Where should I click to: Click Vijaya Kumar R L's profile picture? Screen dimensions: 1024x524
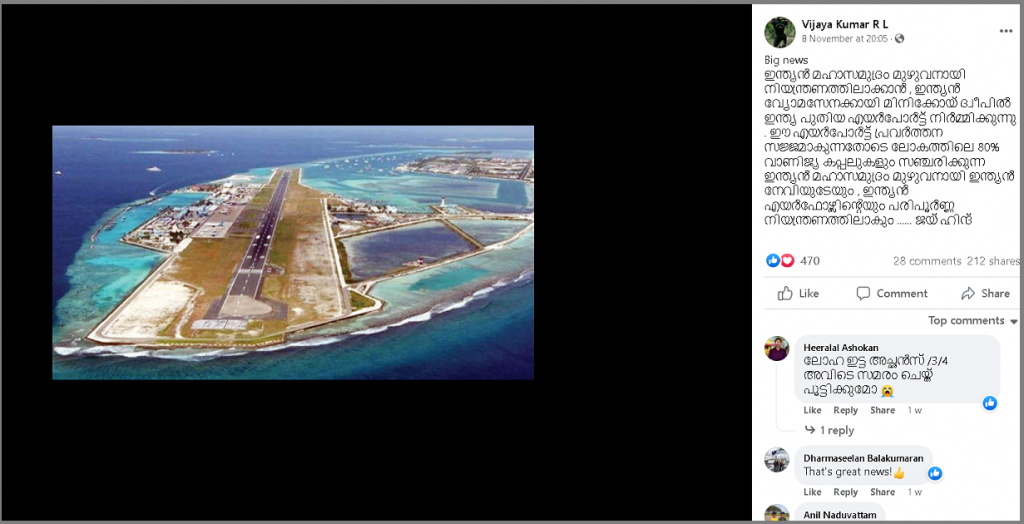point(780,32)
